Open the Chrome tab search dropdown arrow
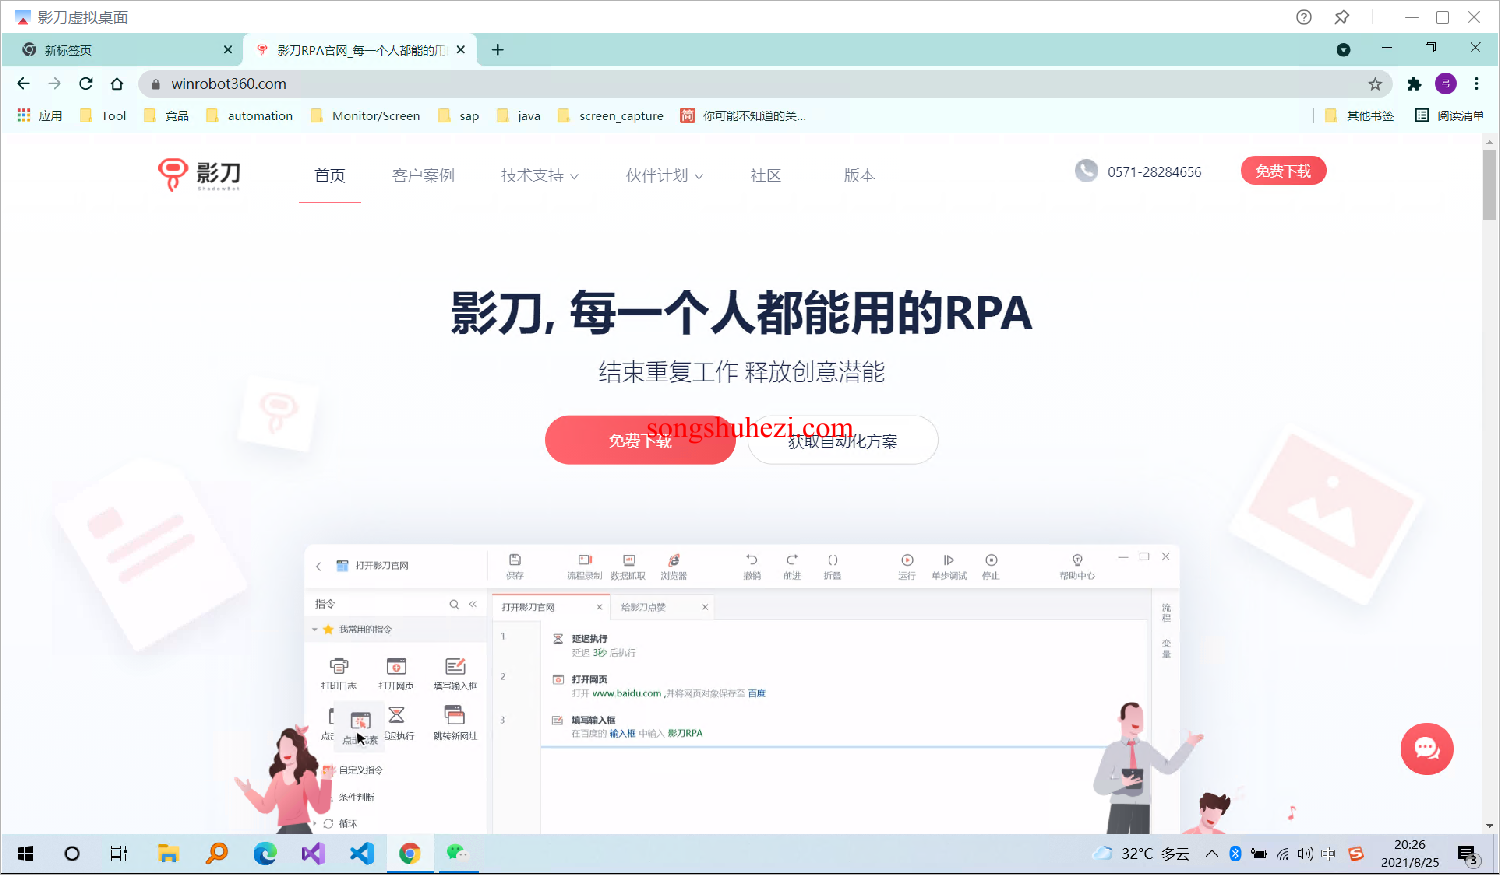The height and width of the screenshot is (875, 1500). tap(1344, 50)
